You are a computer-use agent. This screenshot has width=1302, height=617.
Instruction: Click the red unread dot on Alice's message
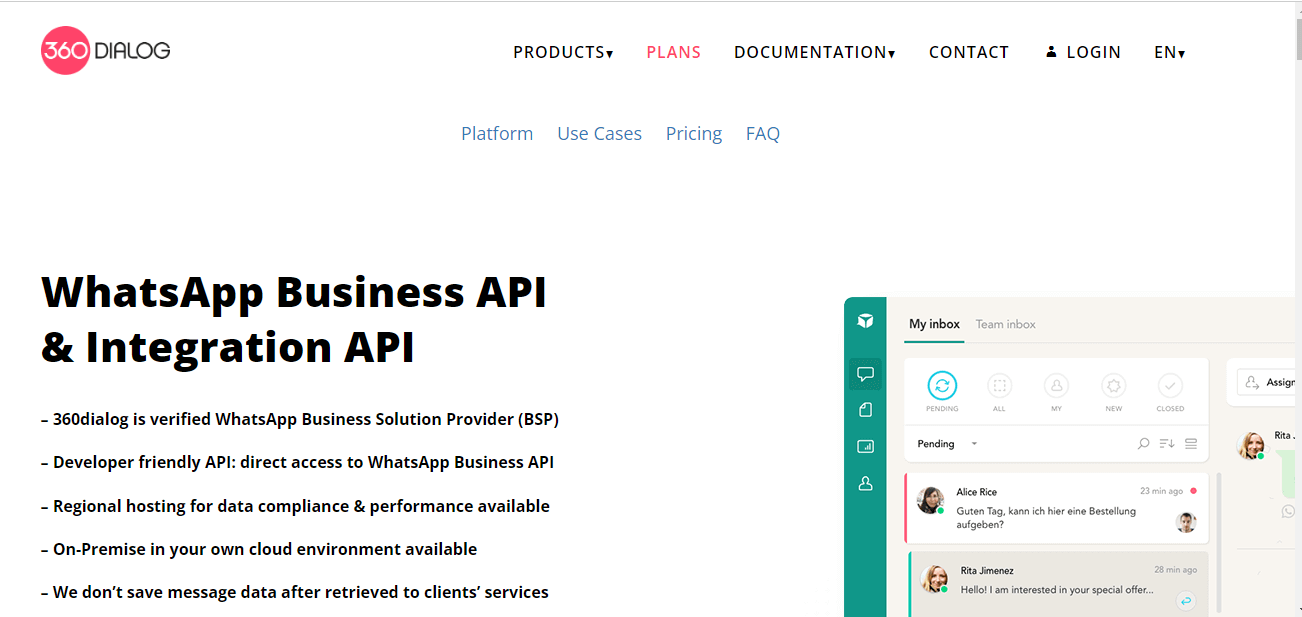(1193, 491)
